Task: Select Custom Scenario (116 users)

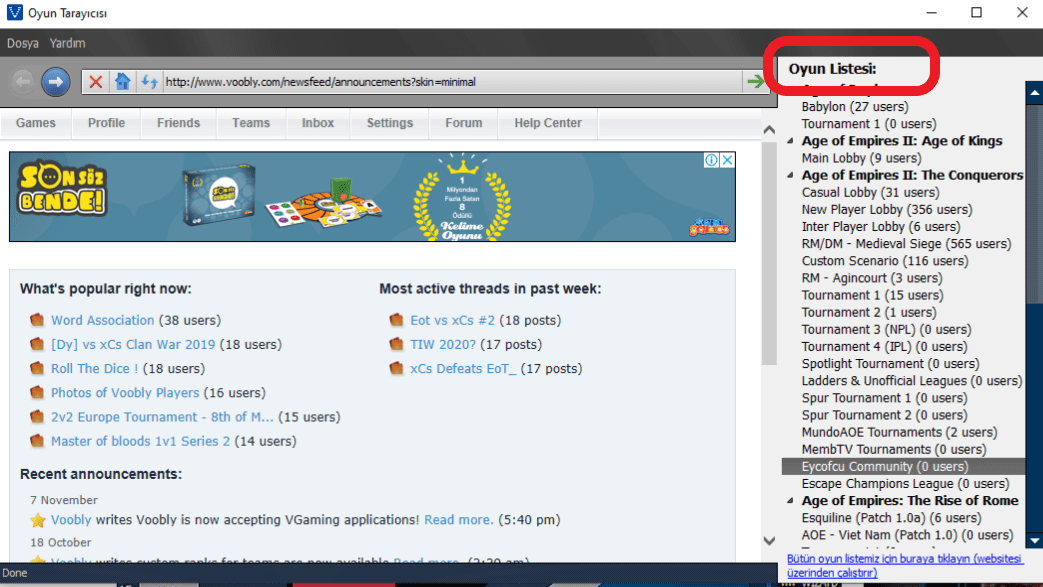Action: 885,261
